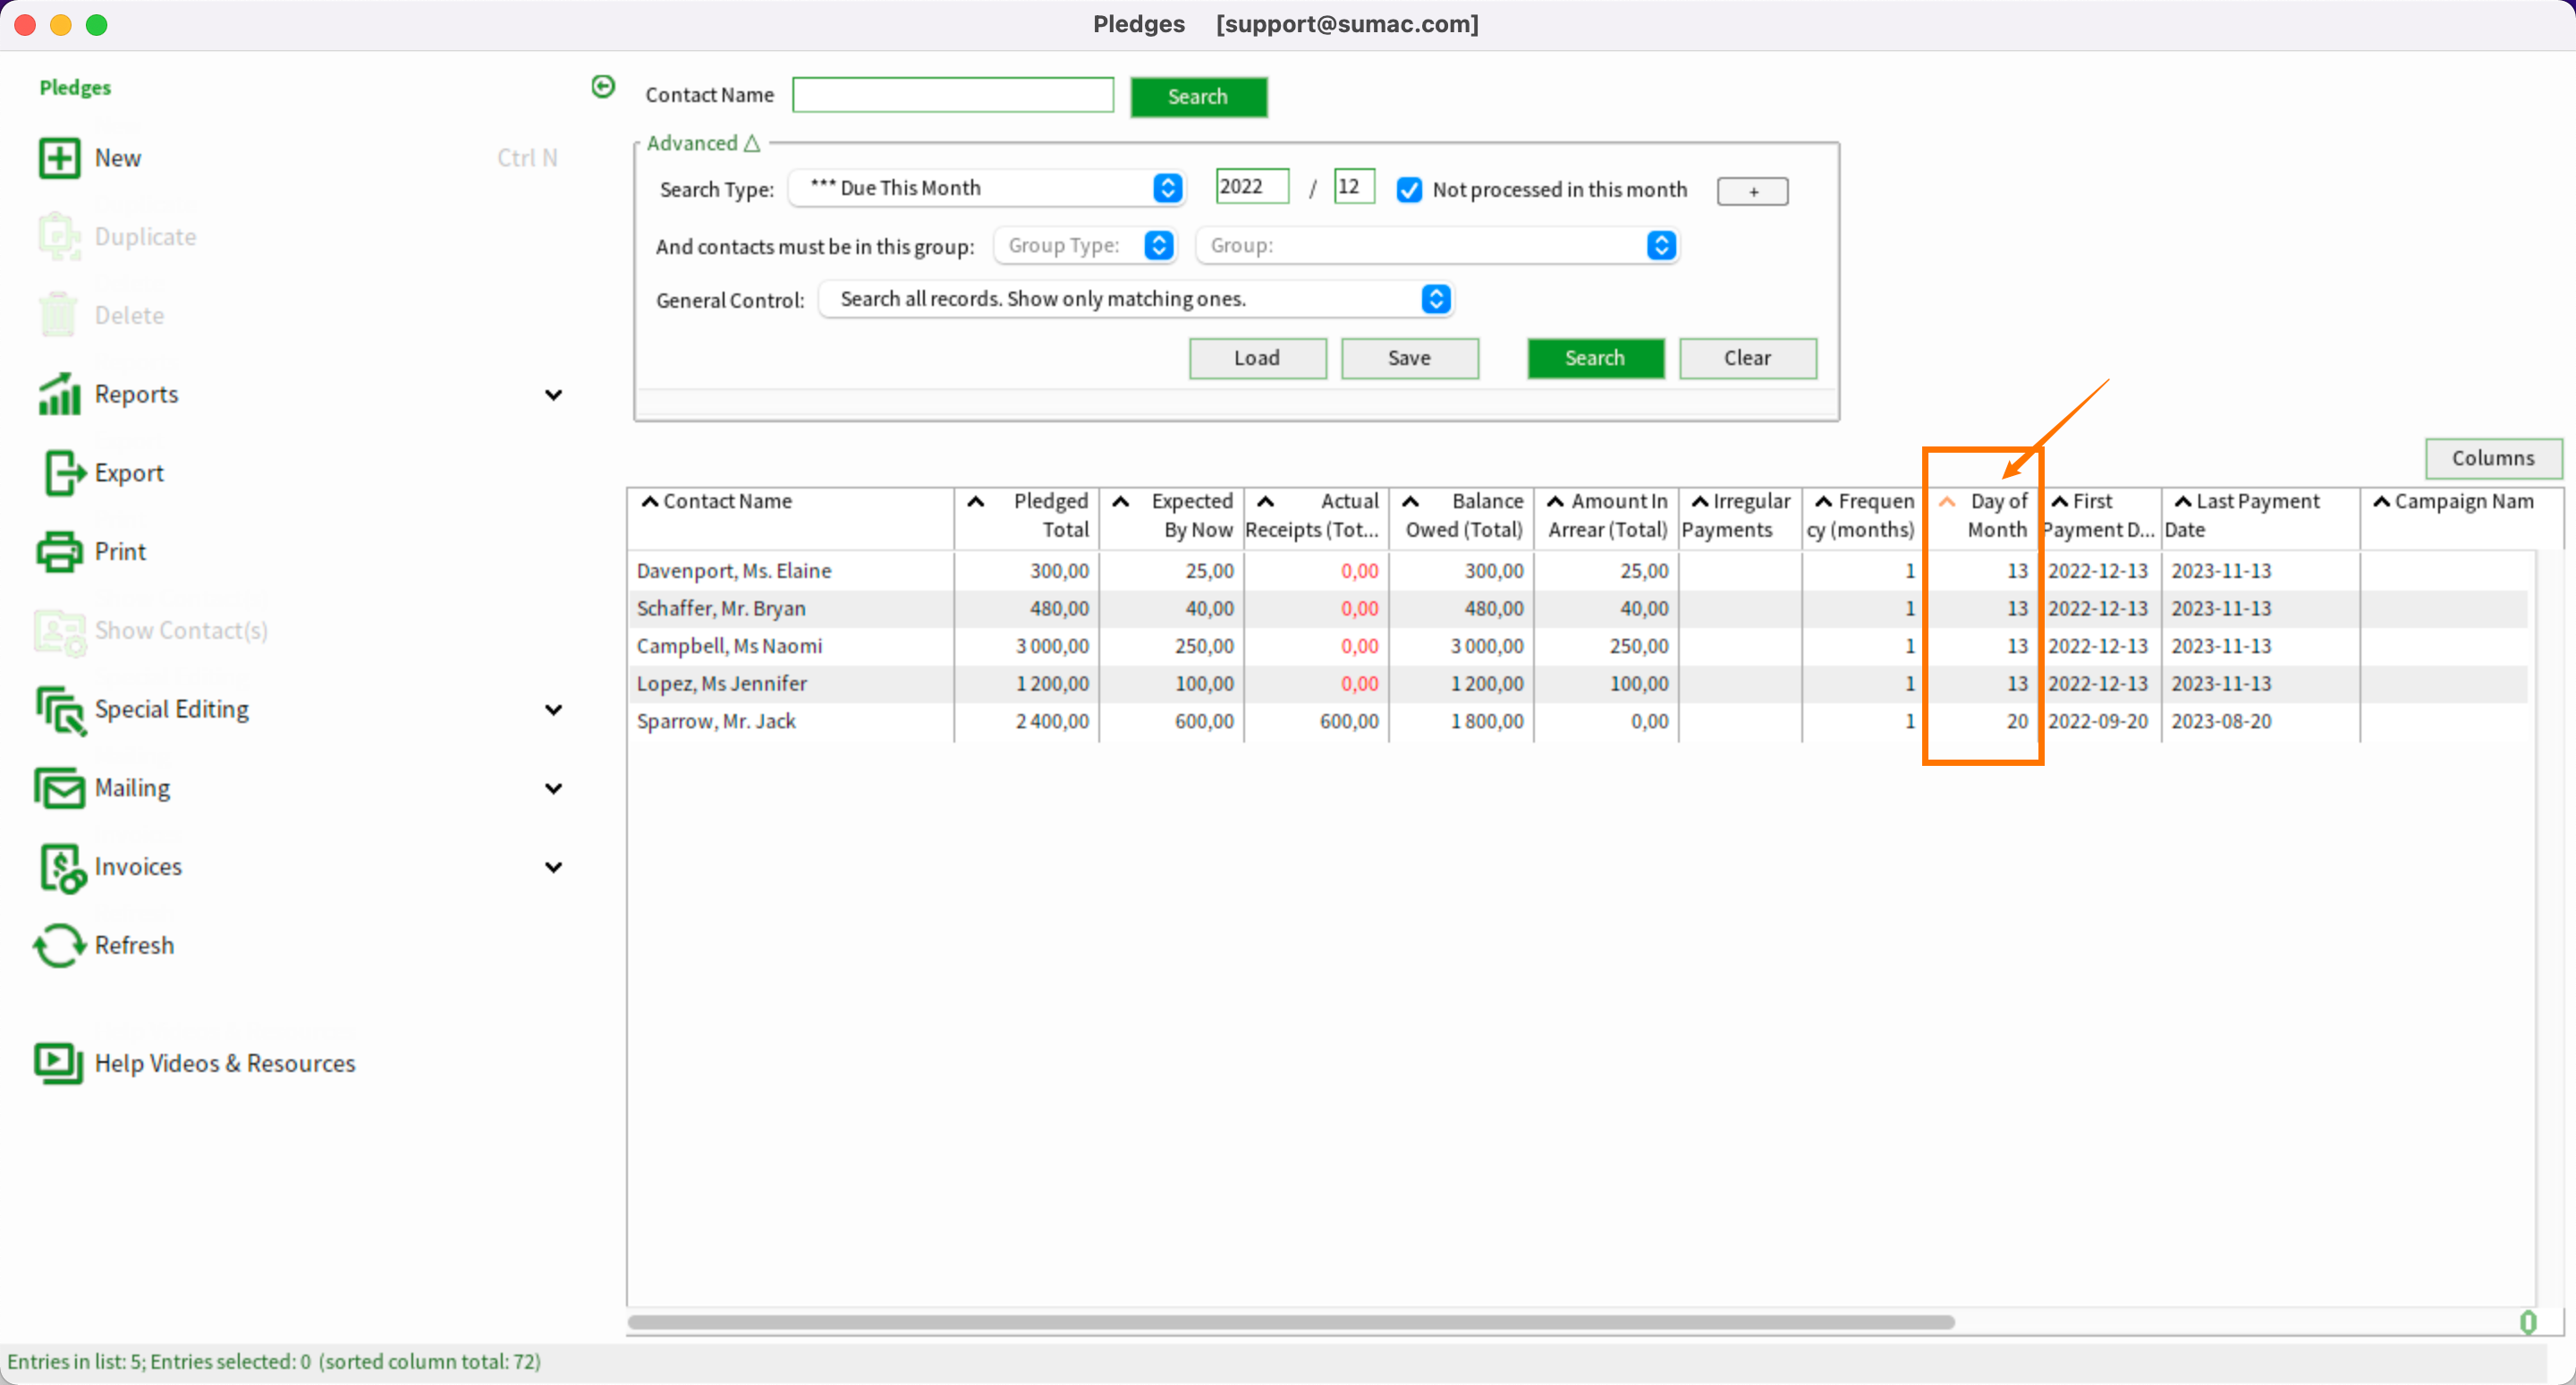Image resolution: width=2576 pixels, height=1385 pixels.
Task: Select row Sparrow, Mr. Jack
Action: pyautogui.click(x=1578, y=722)
